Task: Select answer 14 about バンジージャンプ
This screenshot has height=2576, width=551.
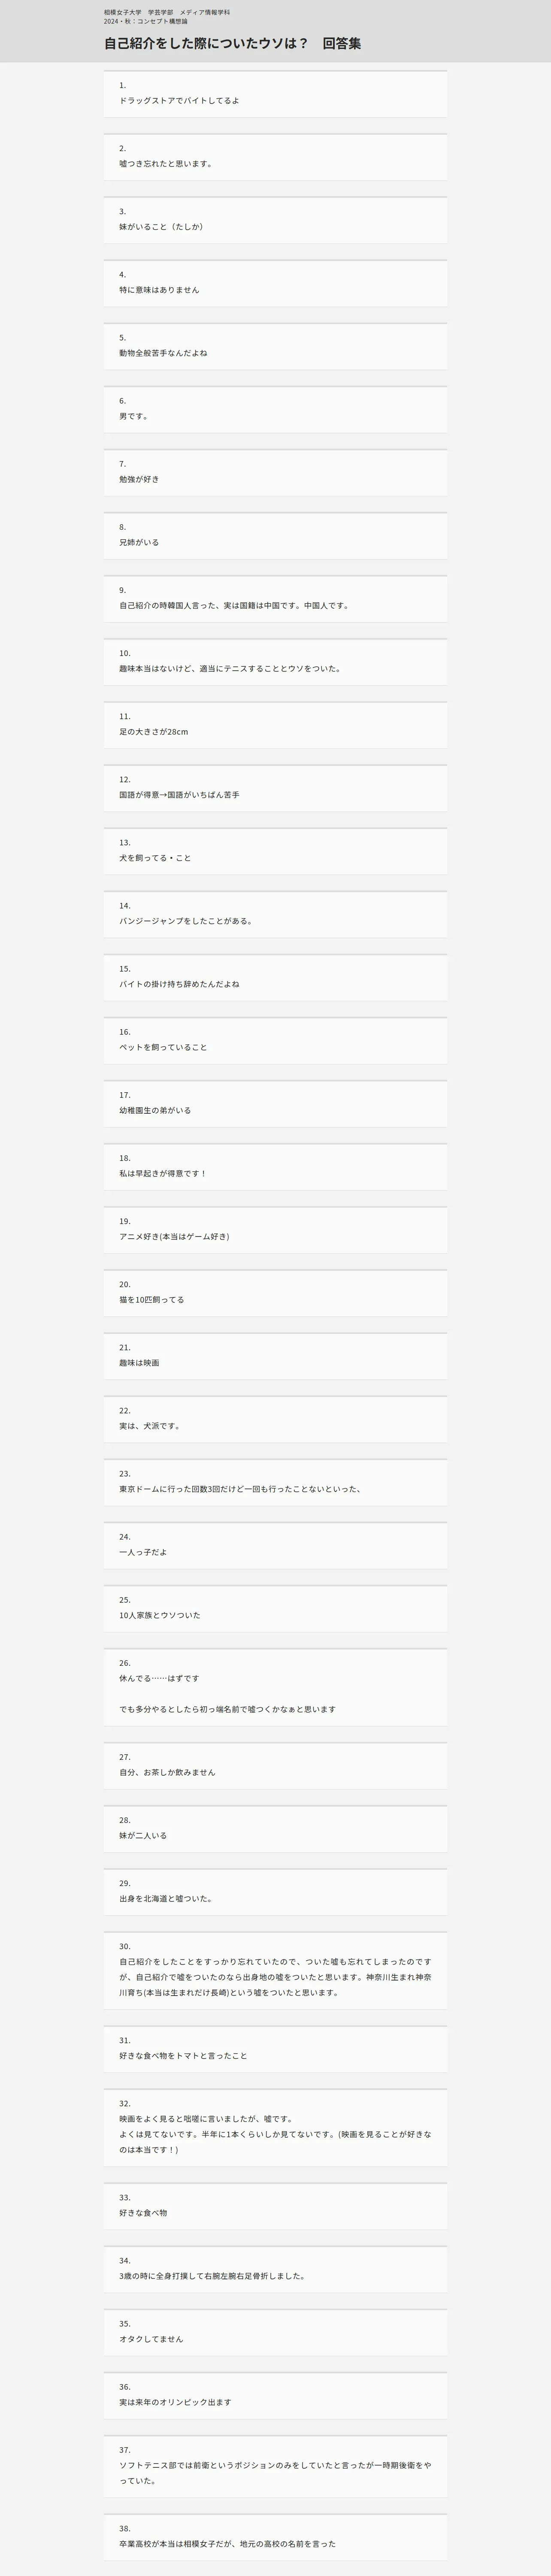Action: point(275,914)
